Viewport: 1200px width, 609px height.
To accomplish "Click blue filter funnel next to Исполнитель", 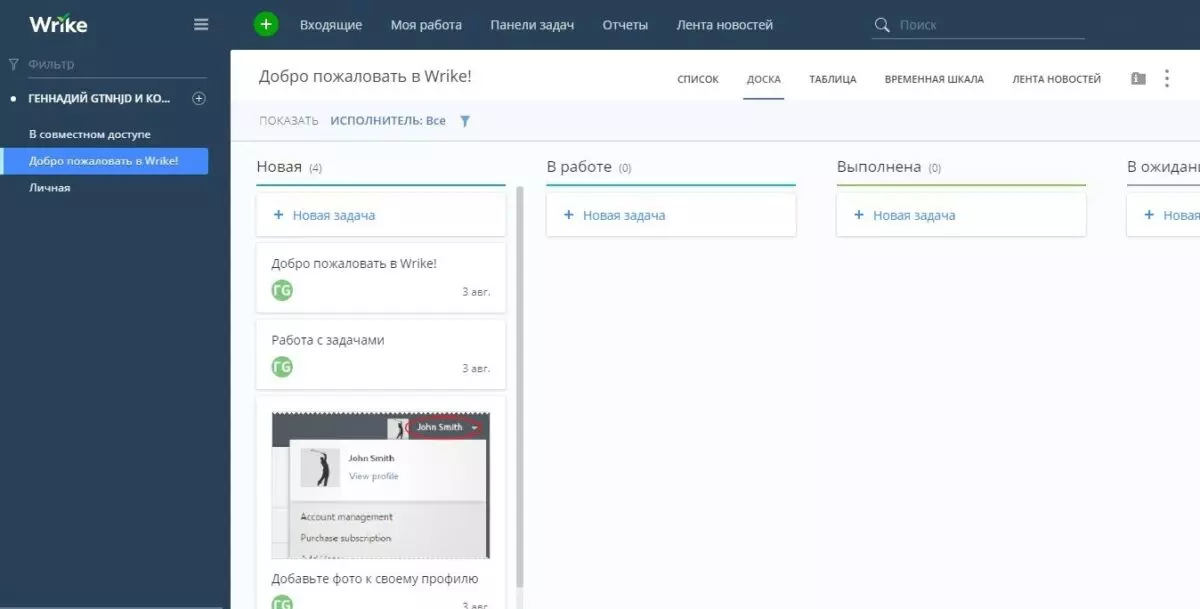I will point(464,121).
